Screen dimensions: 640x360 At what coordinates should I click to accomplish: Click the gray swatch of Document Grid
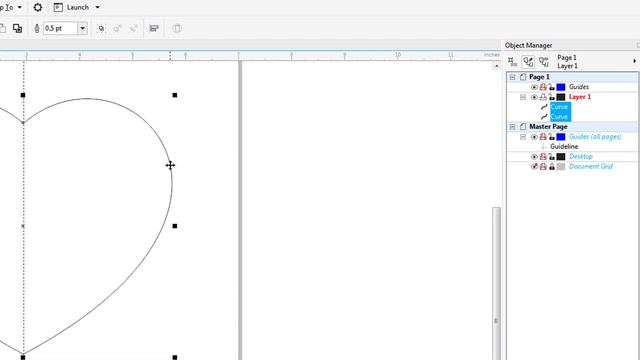(561, 167)
